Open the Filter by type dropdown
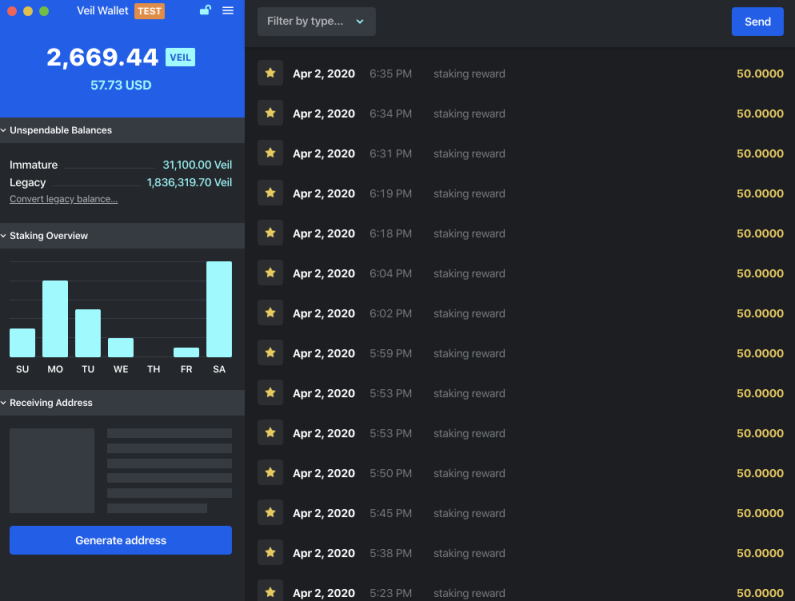Viewport: 795px width, 601px height. pyautogui.click(x=316, y=21)
